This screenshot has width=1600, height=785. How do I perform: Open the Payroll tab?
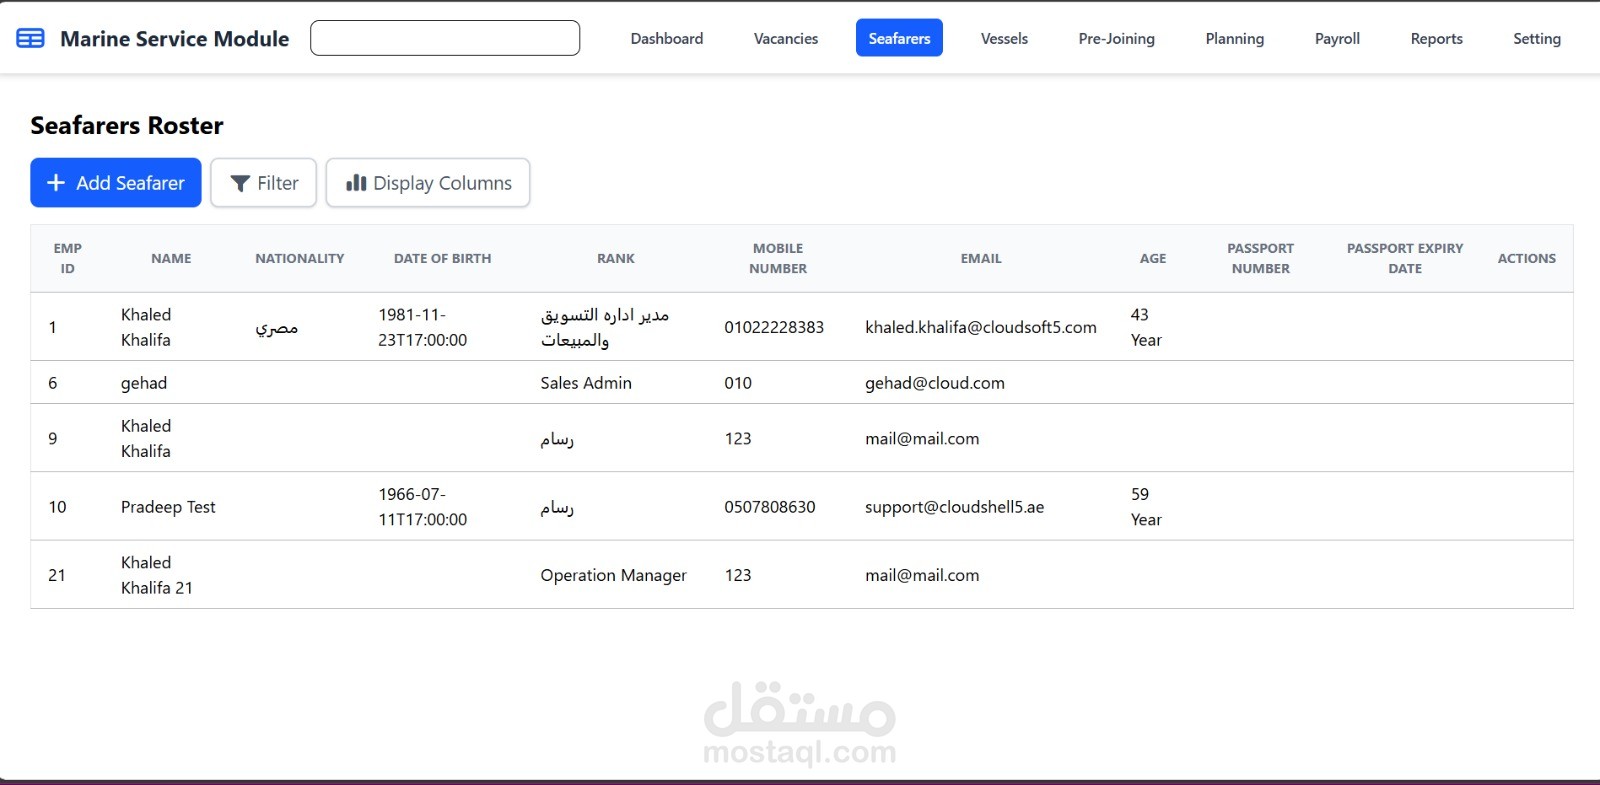[1337, 38]
